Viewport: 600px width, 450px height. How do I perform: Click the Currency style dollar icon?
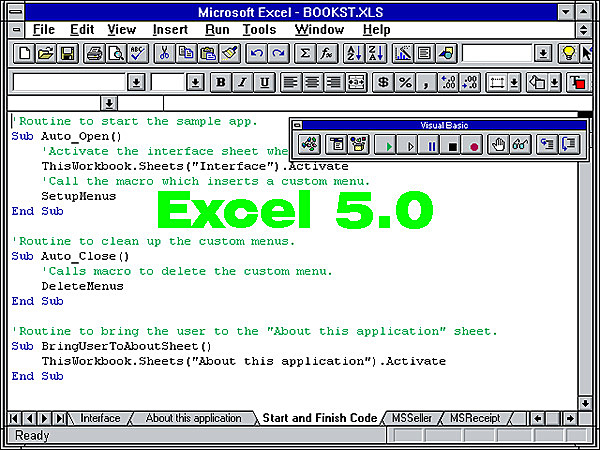click(x=383, y=82)
